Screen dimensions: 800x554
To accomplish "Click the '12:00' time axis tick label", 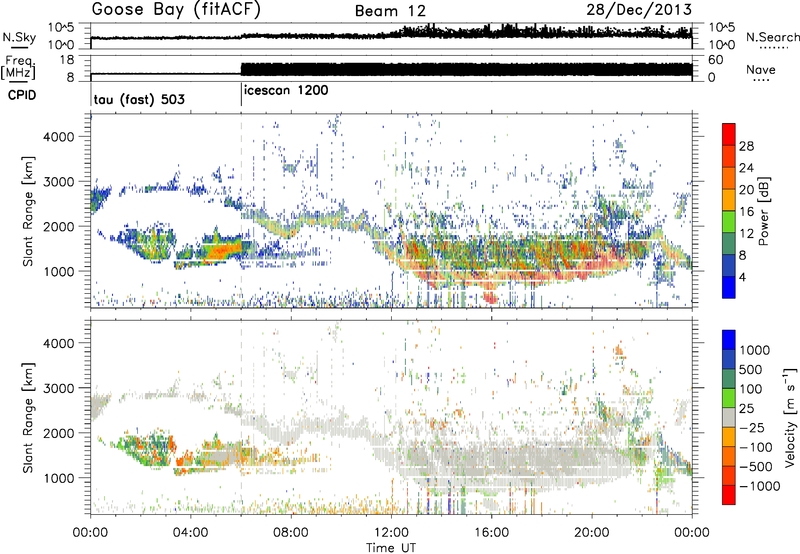I will click(x=391, y=533).
